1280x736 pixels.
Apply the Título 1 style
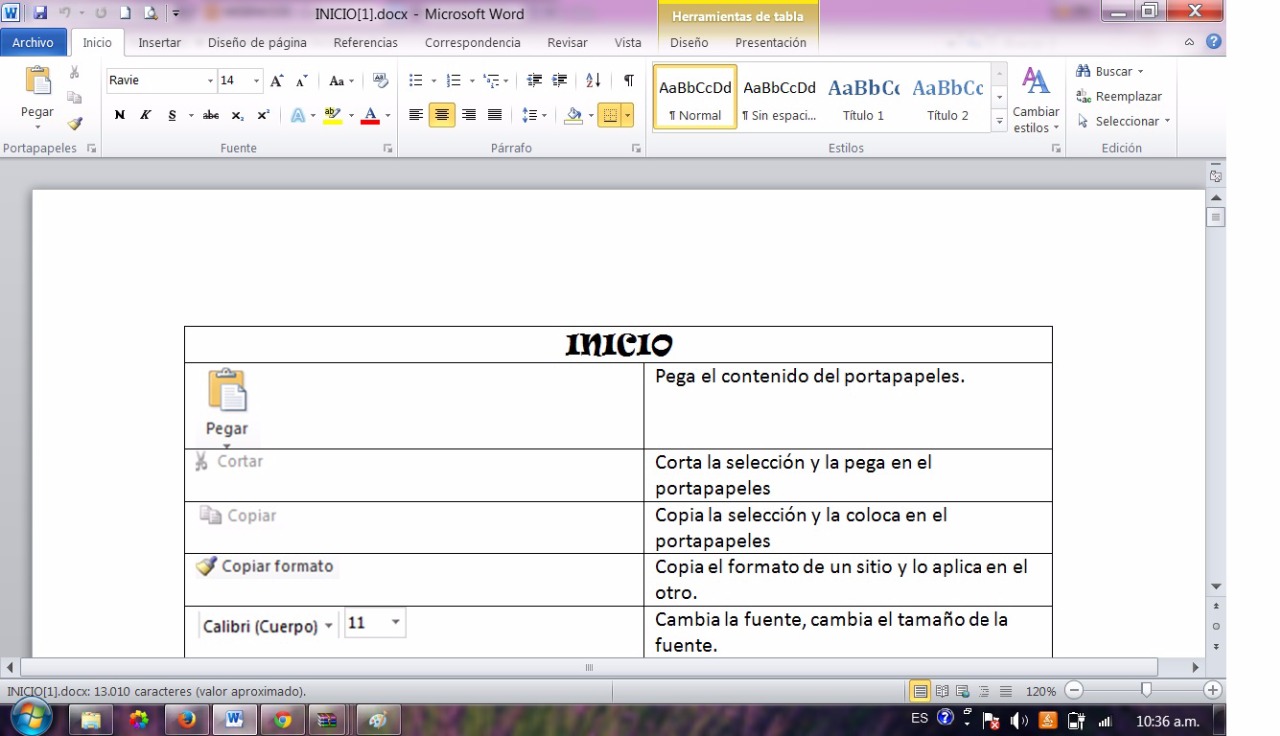pyautogui.click(x=863, y=100)
